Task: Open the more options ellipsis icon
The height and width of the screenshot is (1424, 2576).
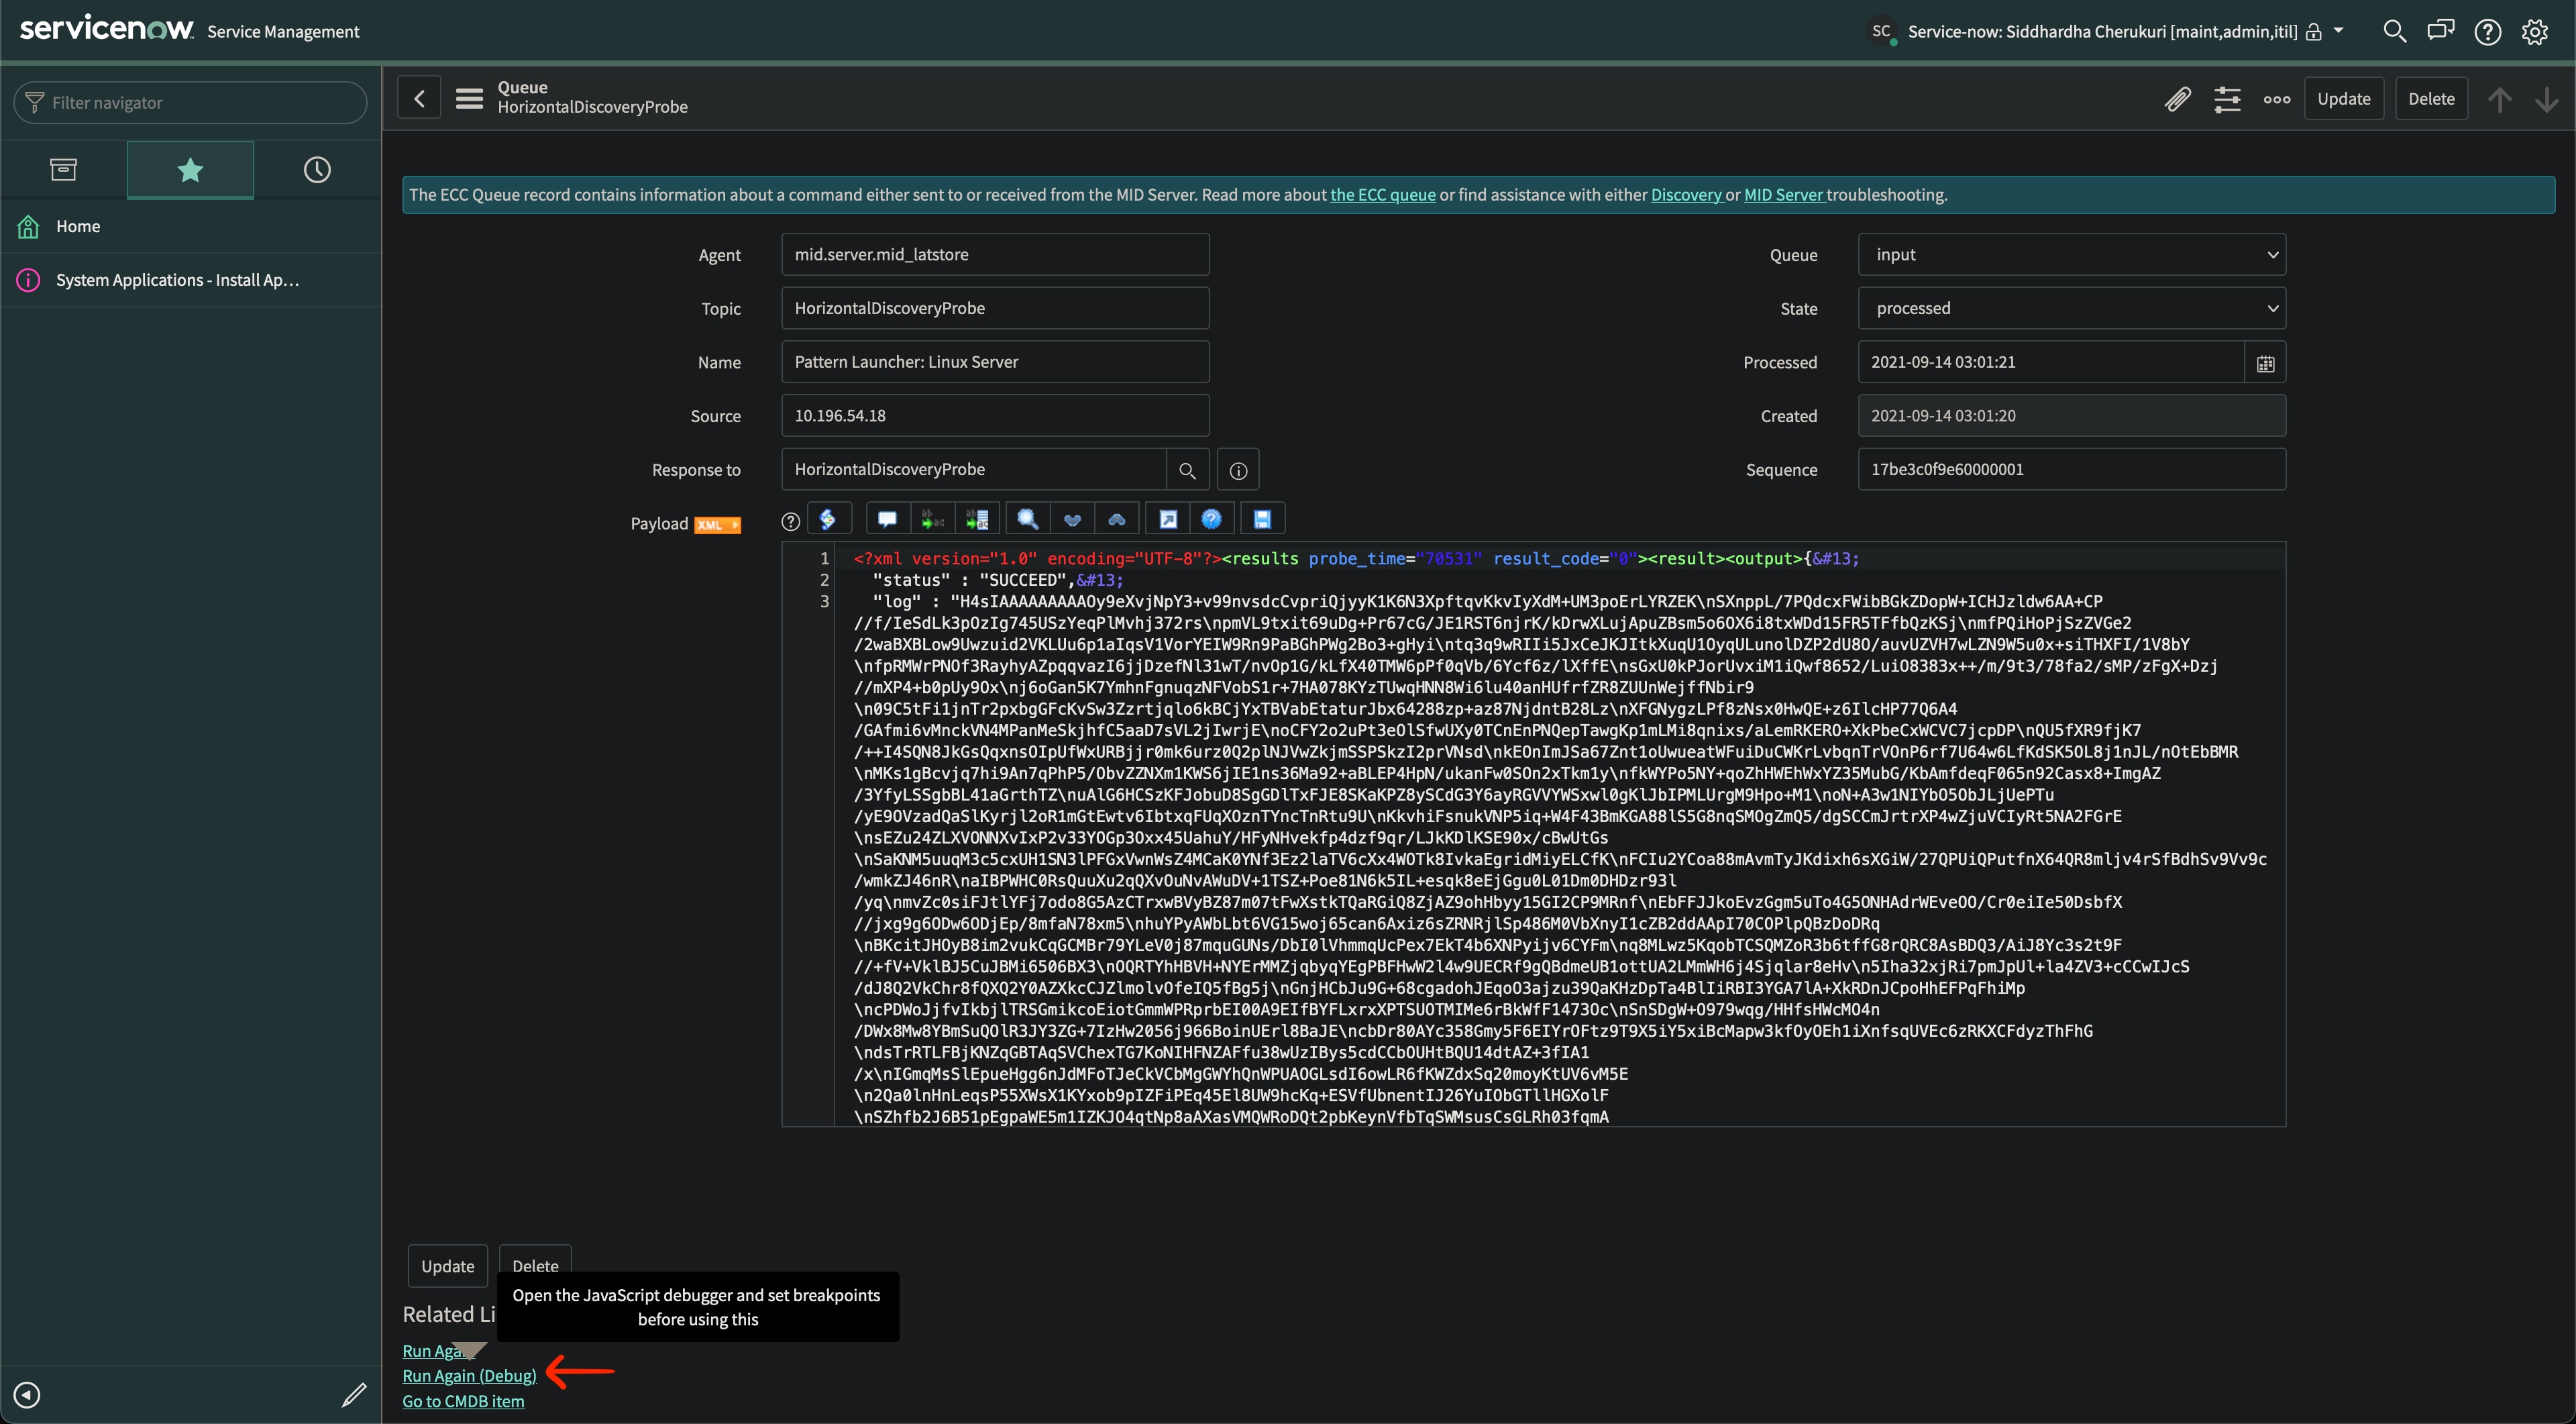Action: pos(2277,99)
